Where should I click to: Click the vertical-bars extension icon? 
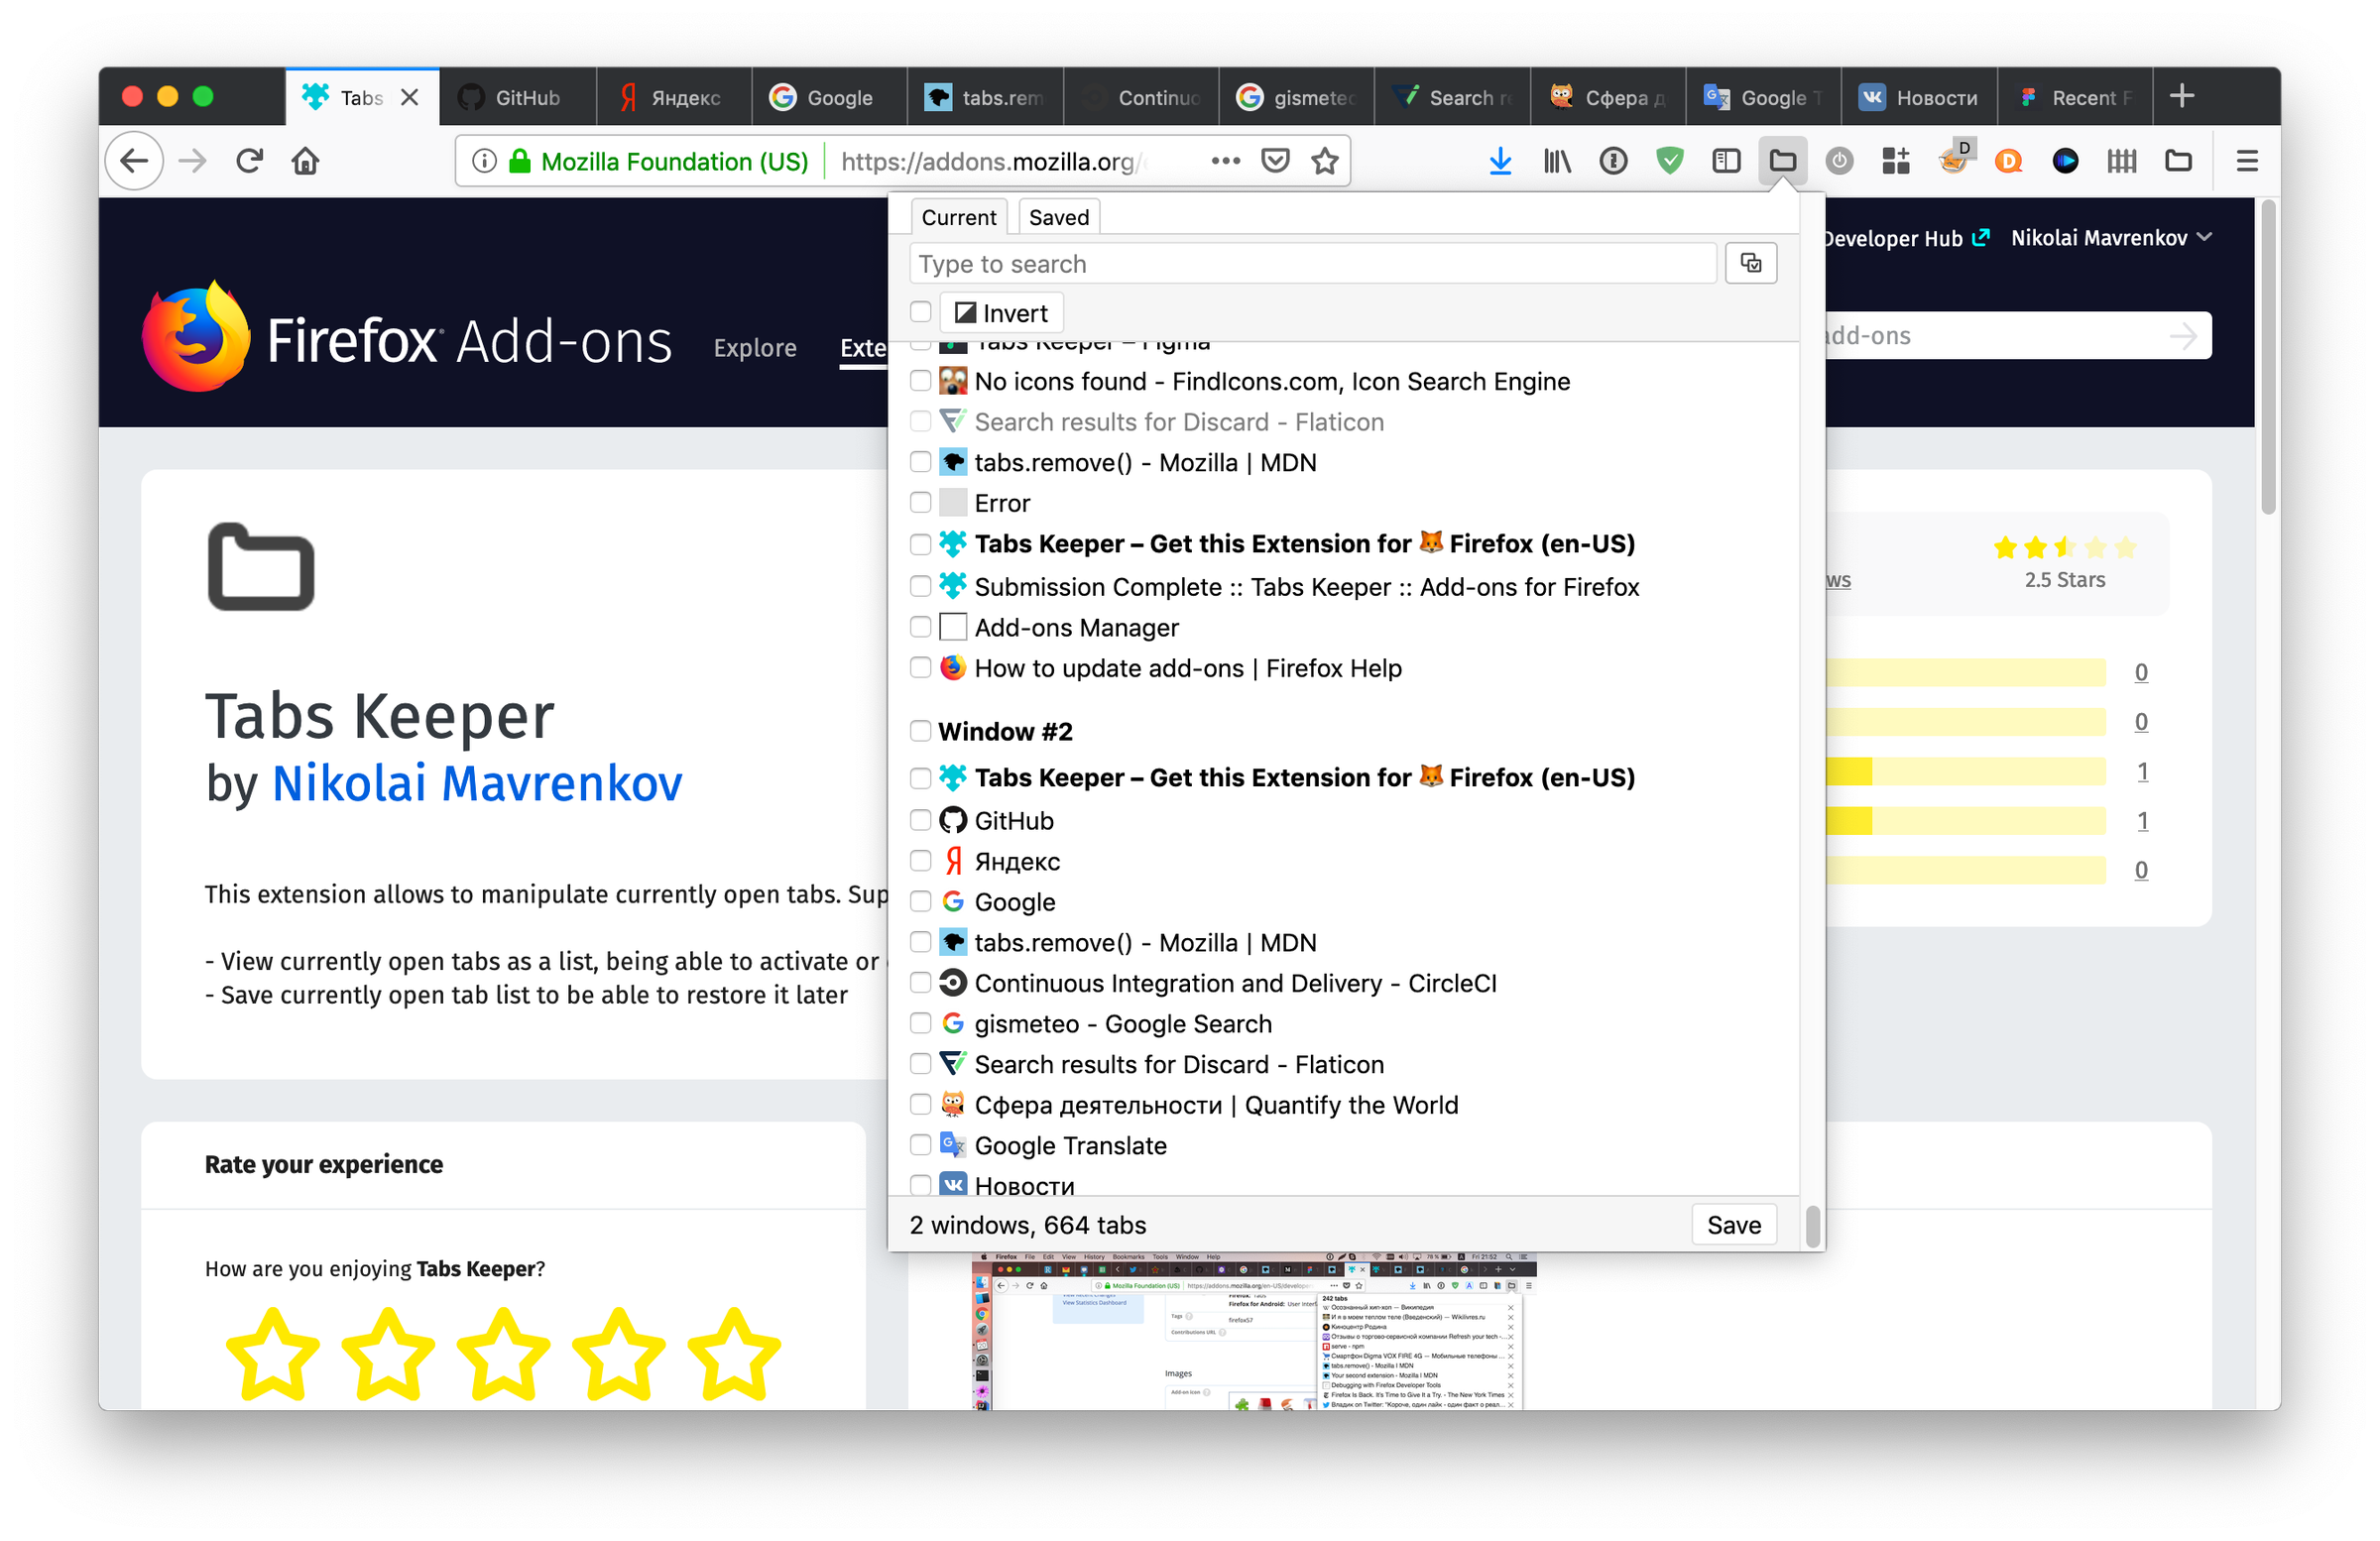[2121, 160]
